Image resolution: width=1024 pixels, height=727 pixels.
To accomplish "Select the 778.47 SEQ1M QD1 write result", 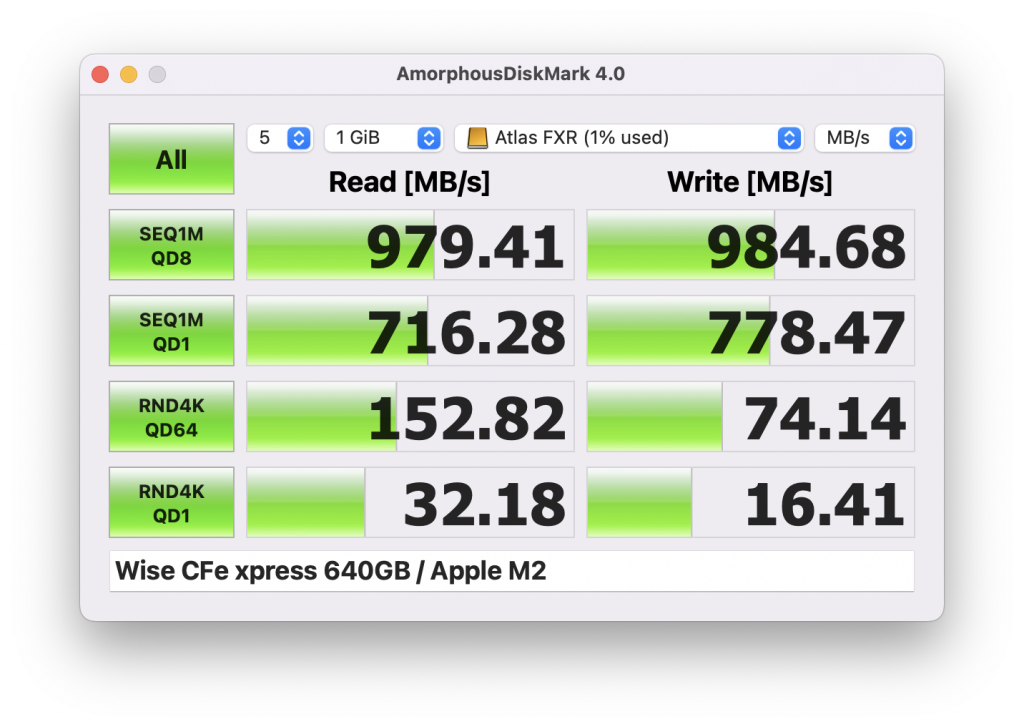I will pyautogui.click(x=750, y=331).
